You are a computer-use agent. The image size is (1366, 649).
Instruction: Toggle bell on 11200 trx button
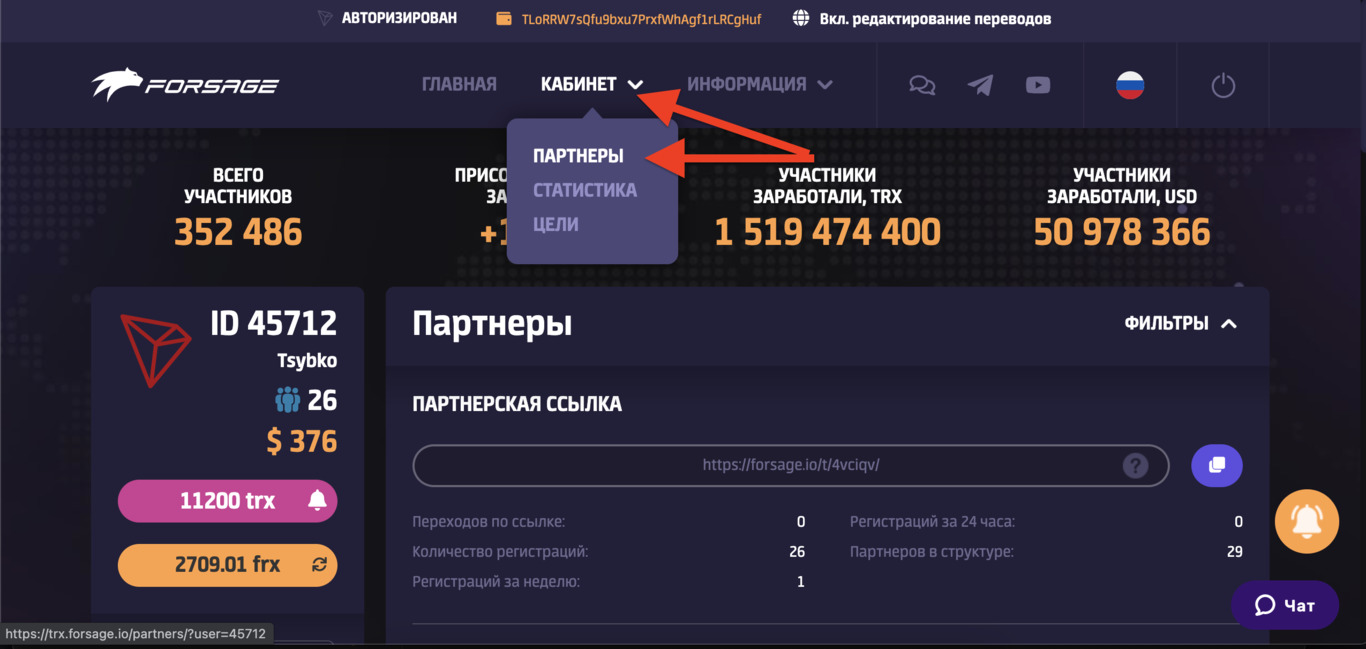[317, 501]
